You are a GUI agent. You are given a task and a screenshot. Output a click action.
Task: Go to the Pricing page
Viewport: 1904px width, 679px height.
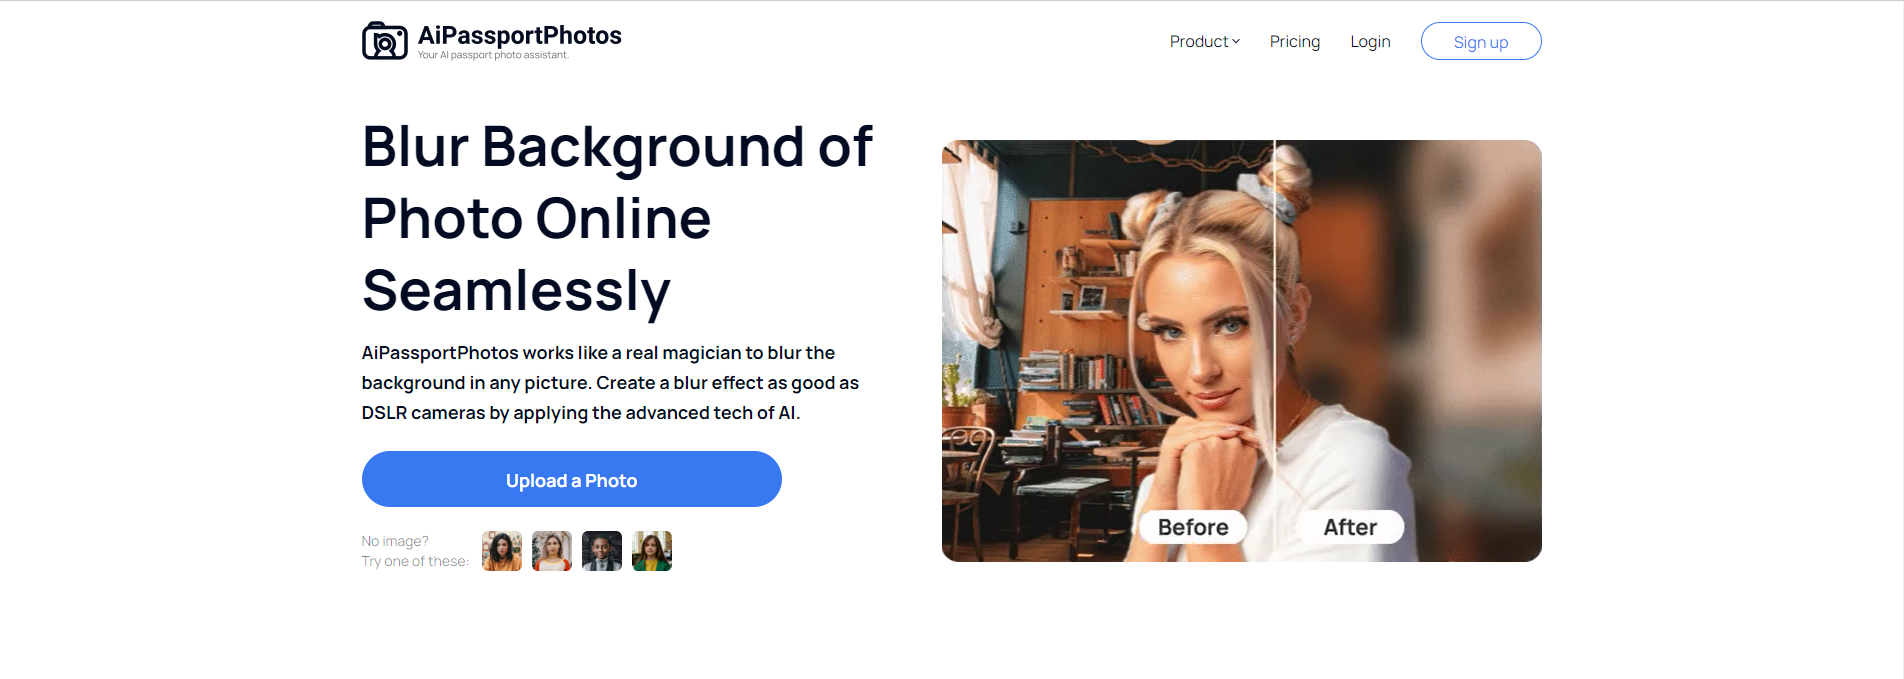click(x=1294, y=41)
